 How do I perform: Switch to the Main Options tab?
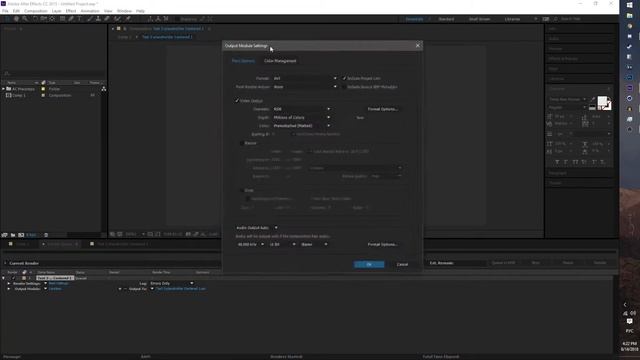click(243, 61)
